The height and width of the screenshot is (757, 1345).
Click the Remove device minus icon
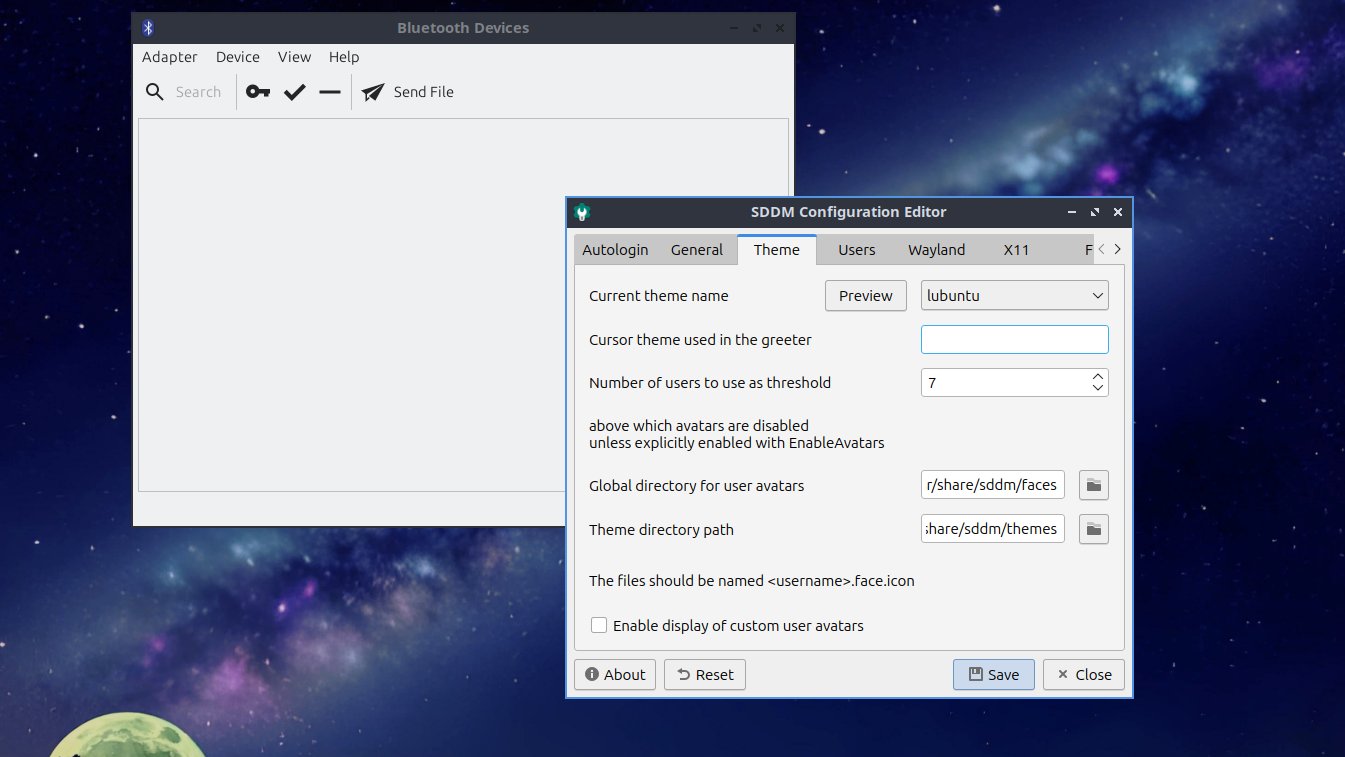(x=330, y=92)
